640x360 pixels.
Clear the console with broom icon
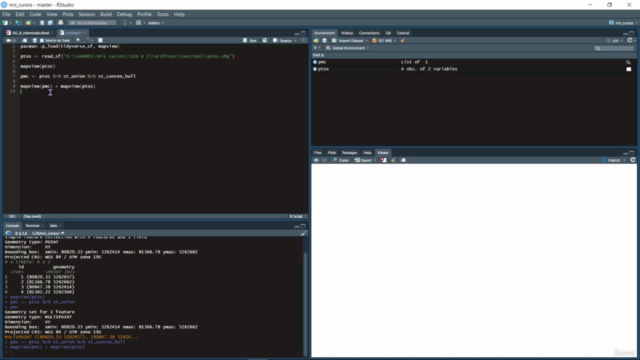coord(303,233)
